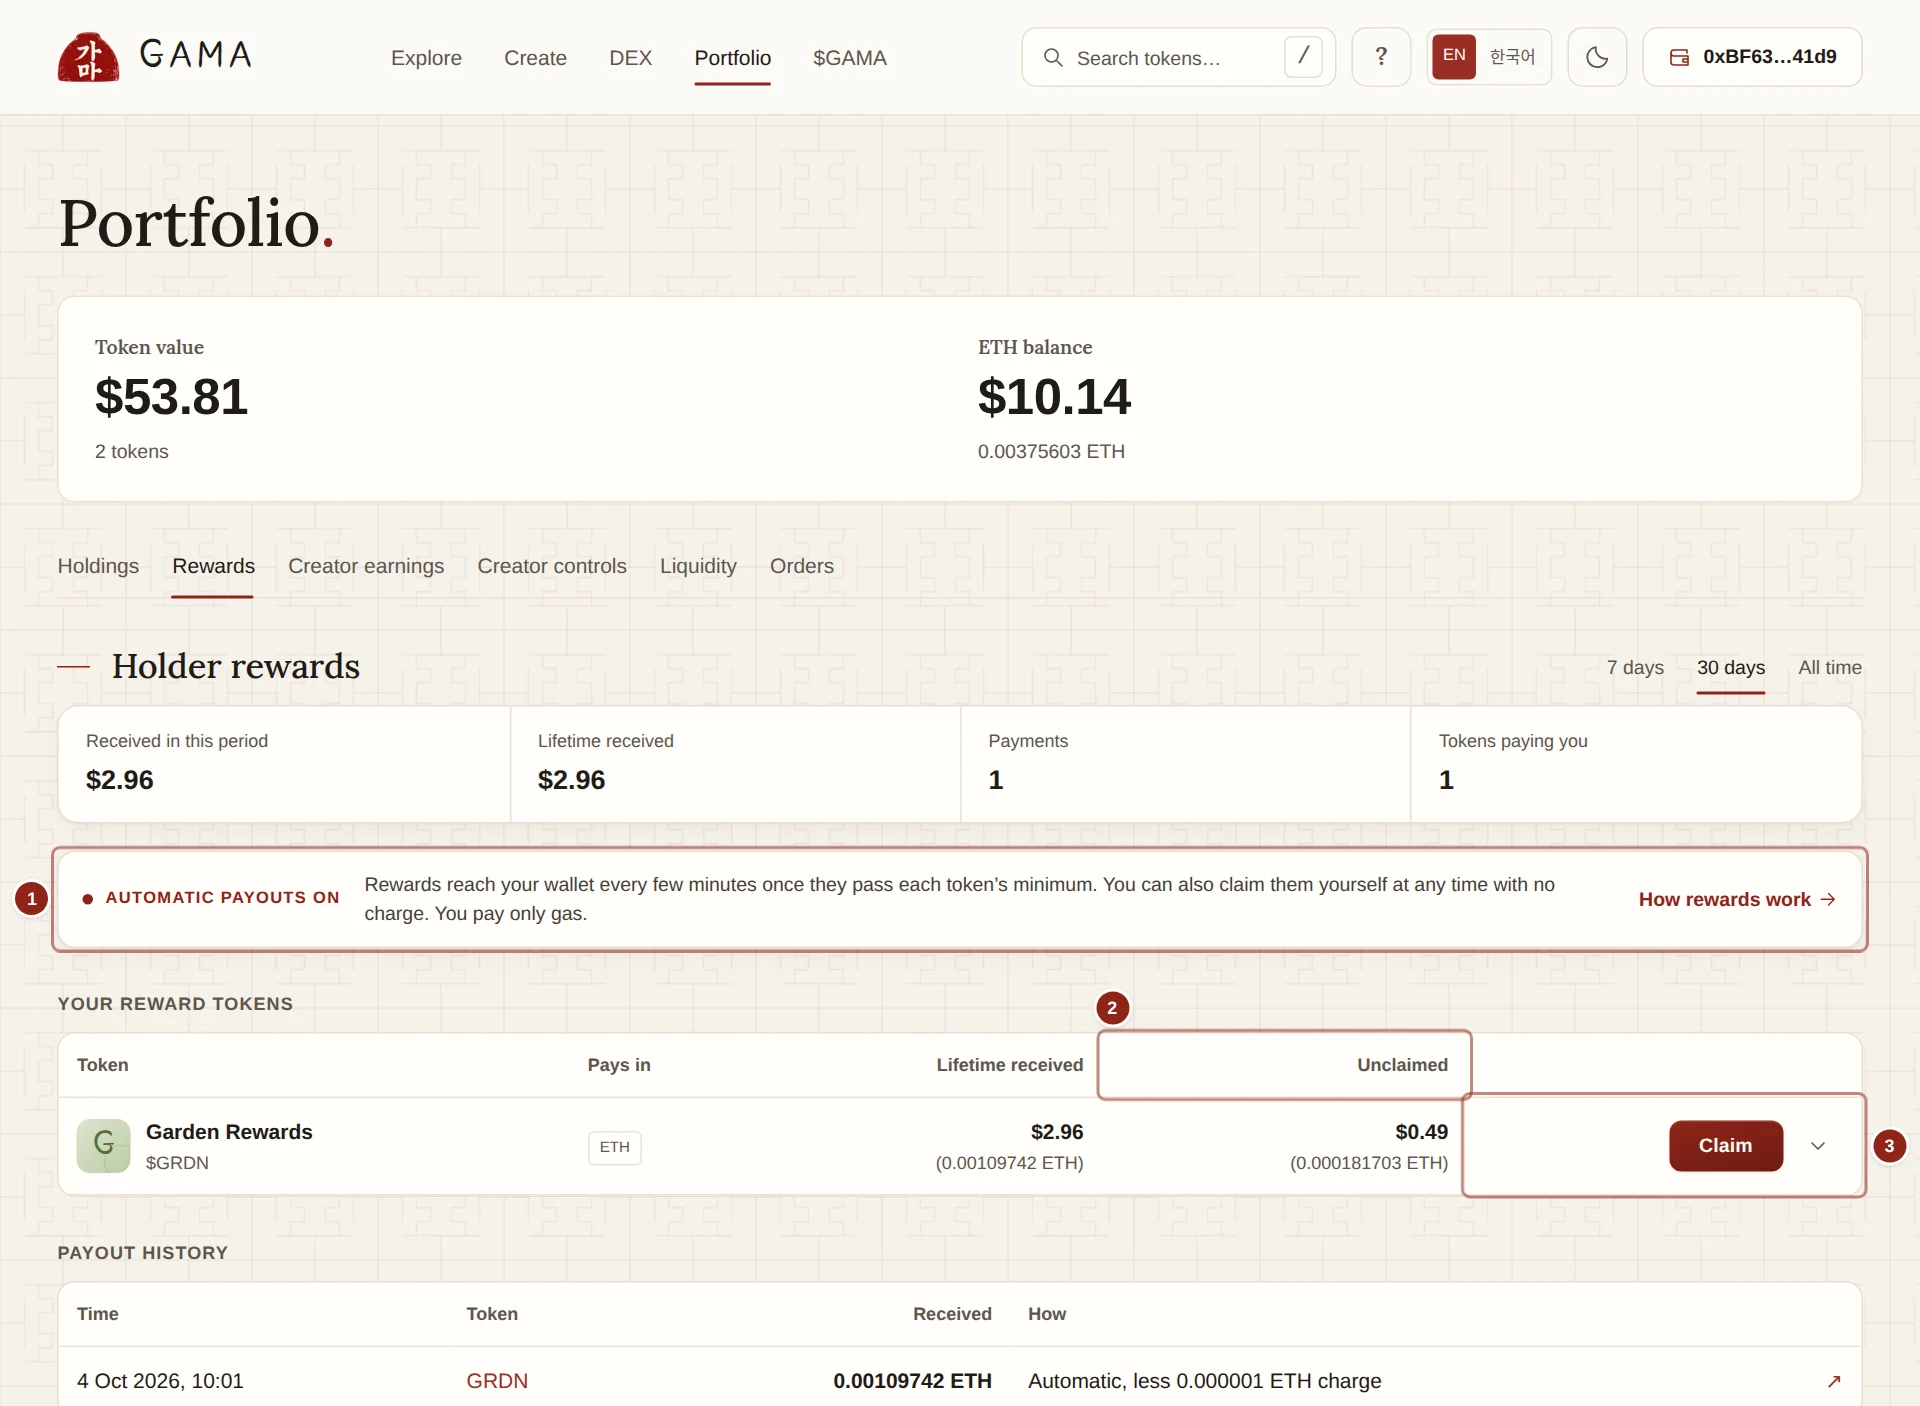Switch language to EN
Image resolution: width=1920 pixels, height=1406 pixels.
point(1454,56)
